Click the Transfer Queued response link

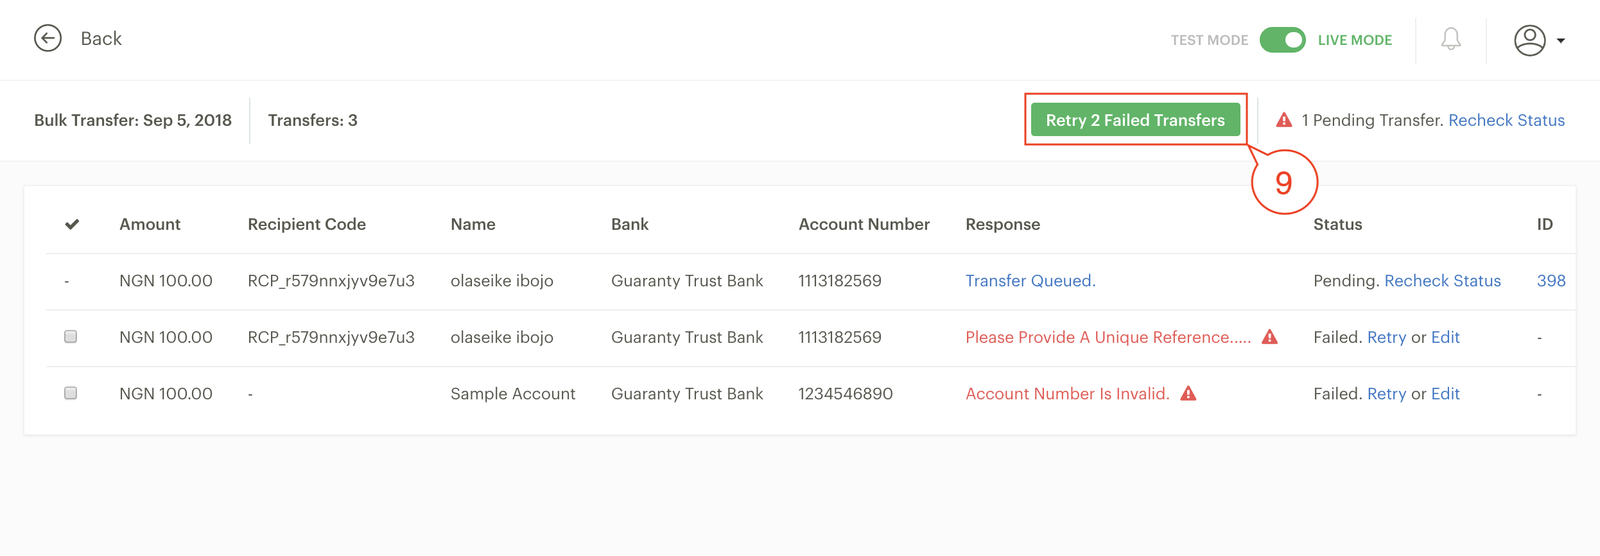click(x=1030, y=281)
